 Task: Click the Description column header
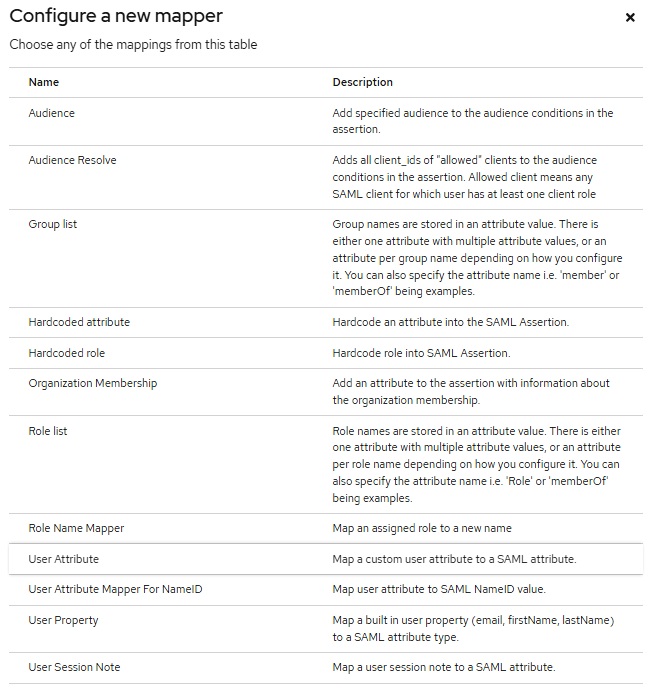tap(363, 82)
